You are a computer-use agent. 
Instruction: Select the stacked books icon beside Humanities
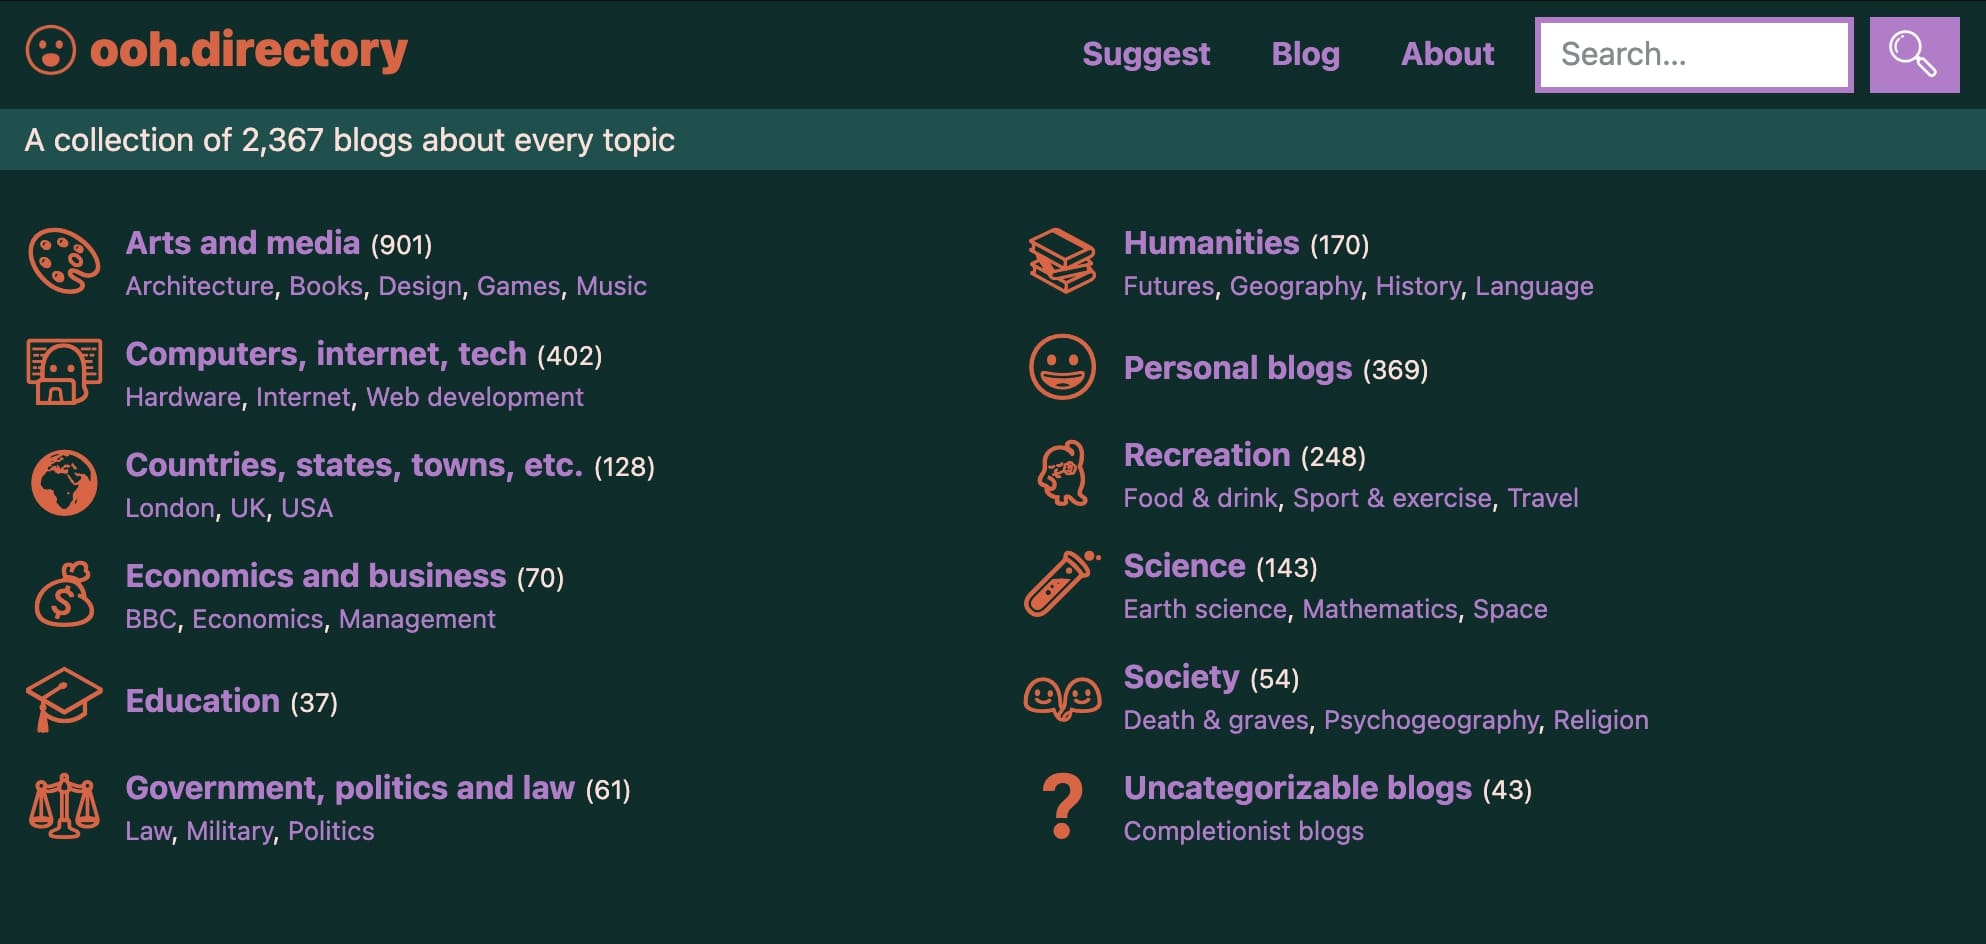point(1063,262)
